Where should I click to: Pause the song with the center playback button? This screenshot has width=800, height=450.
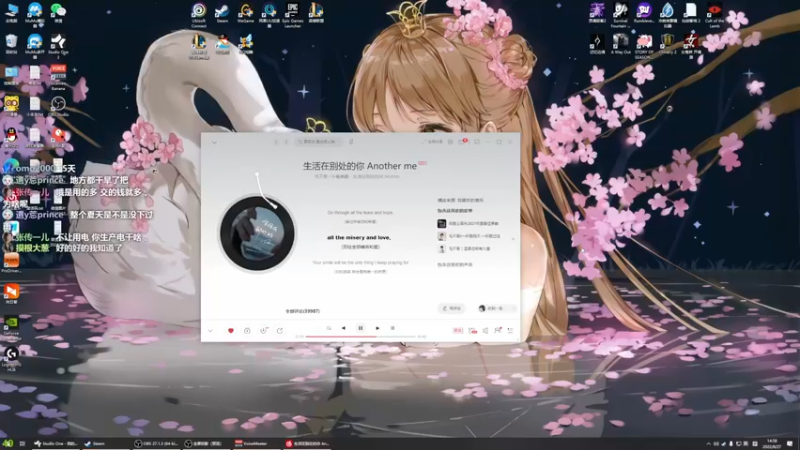360,329
